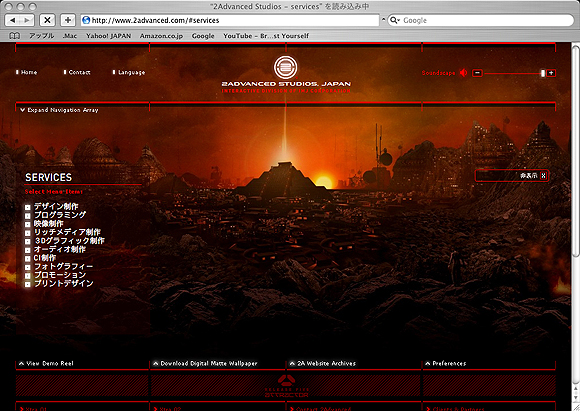Mute the Soundscape speaker icon

coord(463,73)
